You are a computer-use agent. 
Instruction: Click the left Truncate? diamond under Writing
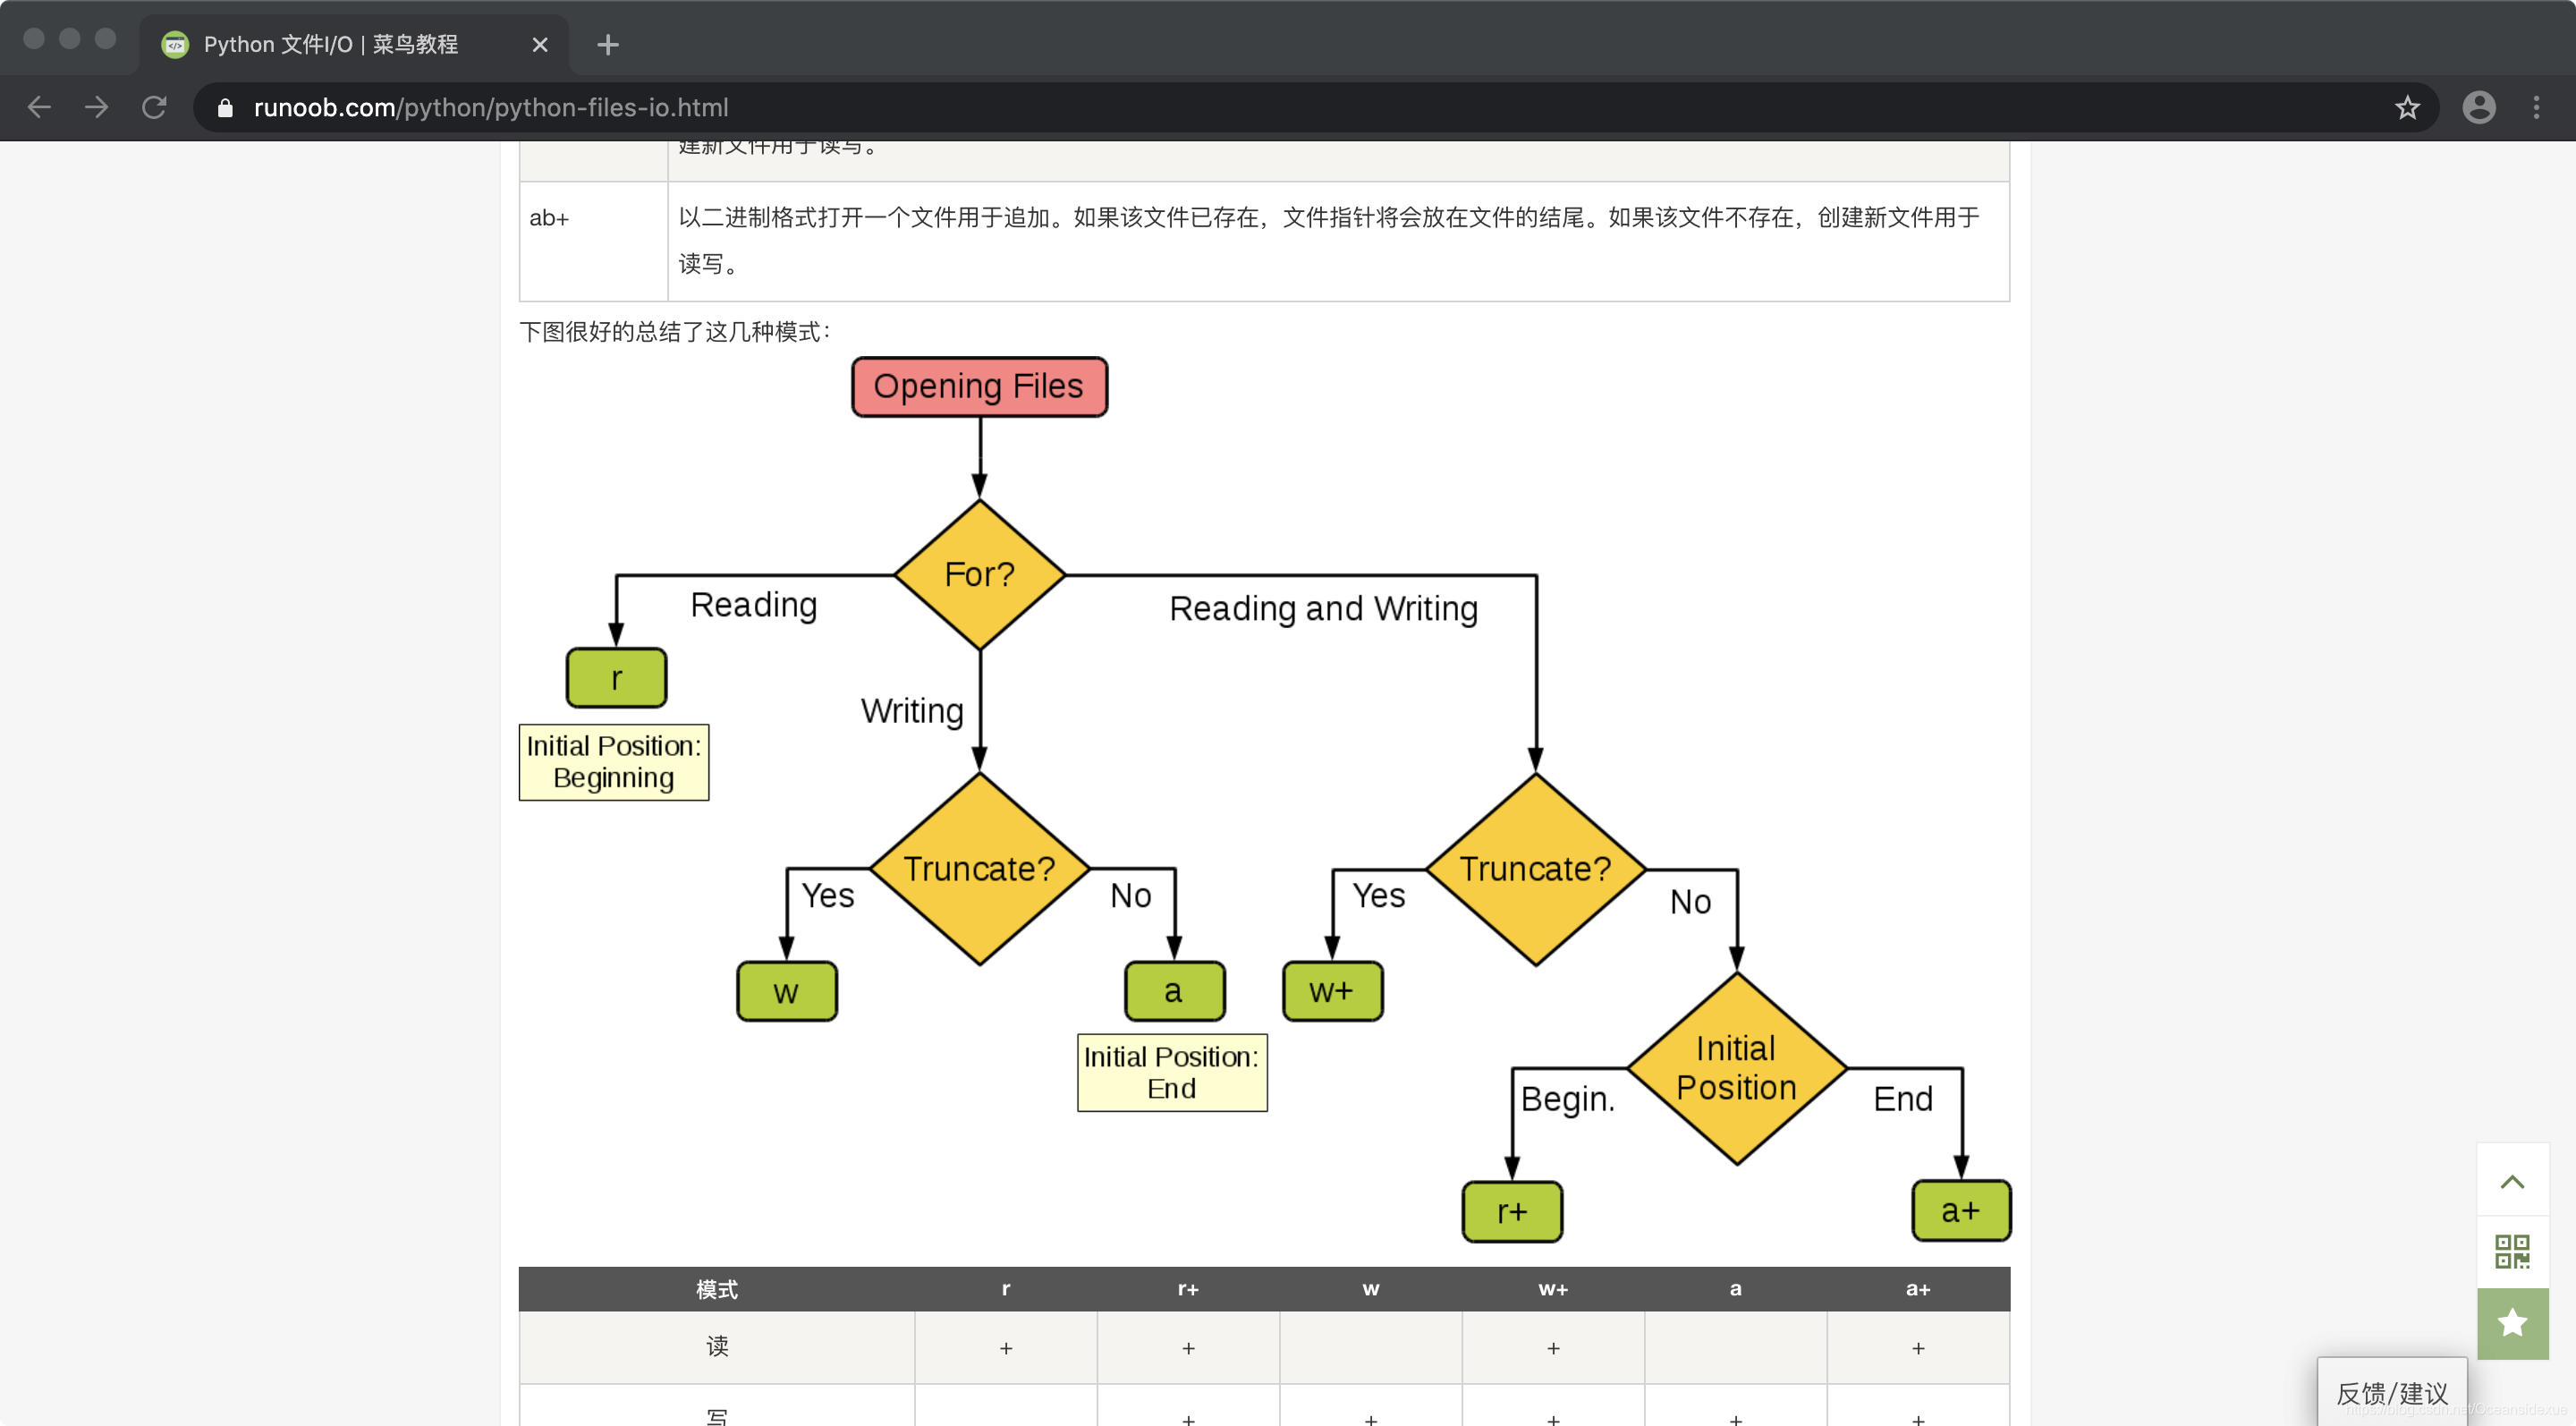coord(980,869)
